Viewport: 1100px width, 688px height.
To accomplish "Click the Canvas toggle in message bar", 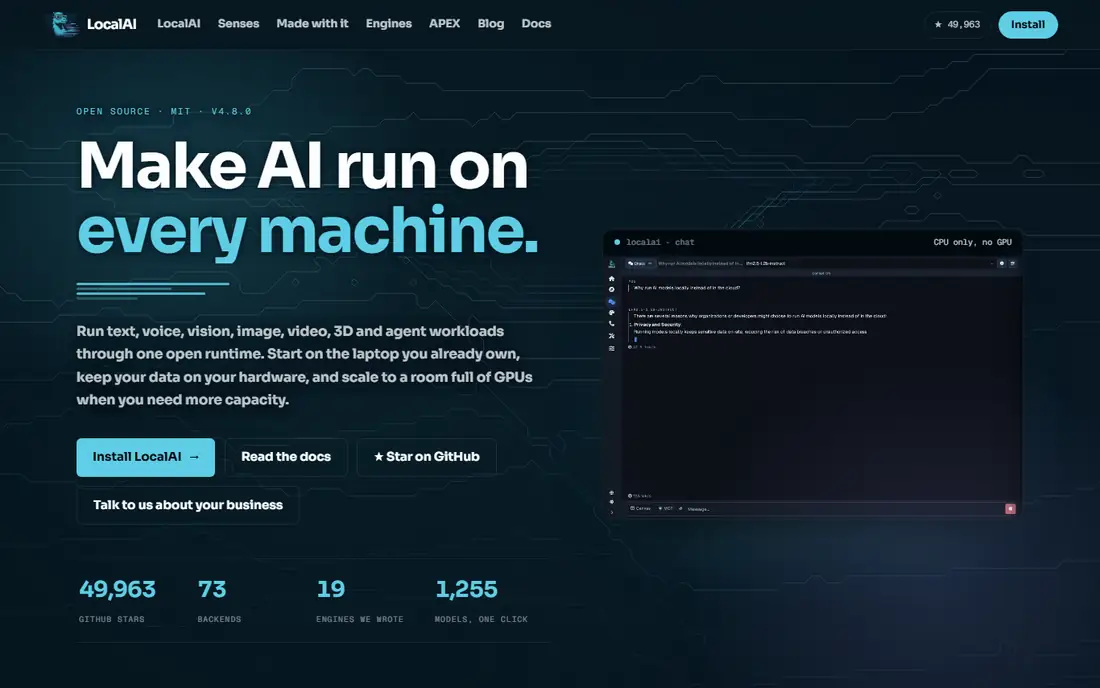I will [x=640, y=508].
